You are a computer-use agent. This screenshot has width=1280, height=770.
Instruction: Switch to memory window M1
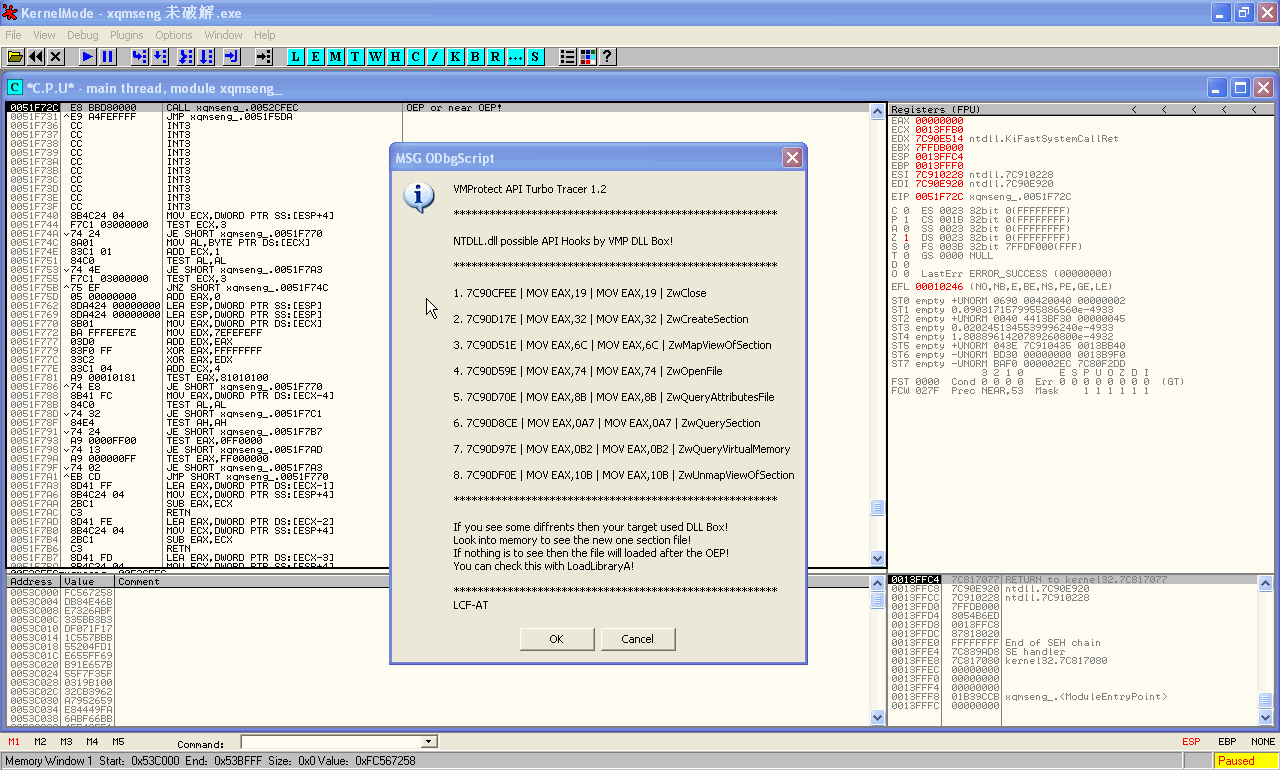click(x=14, y=742)
